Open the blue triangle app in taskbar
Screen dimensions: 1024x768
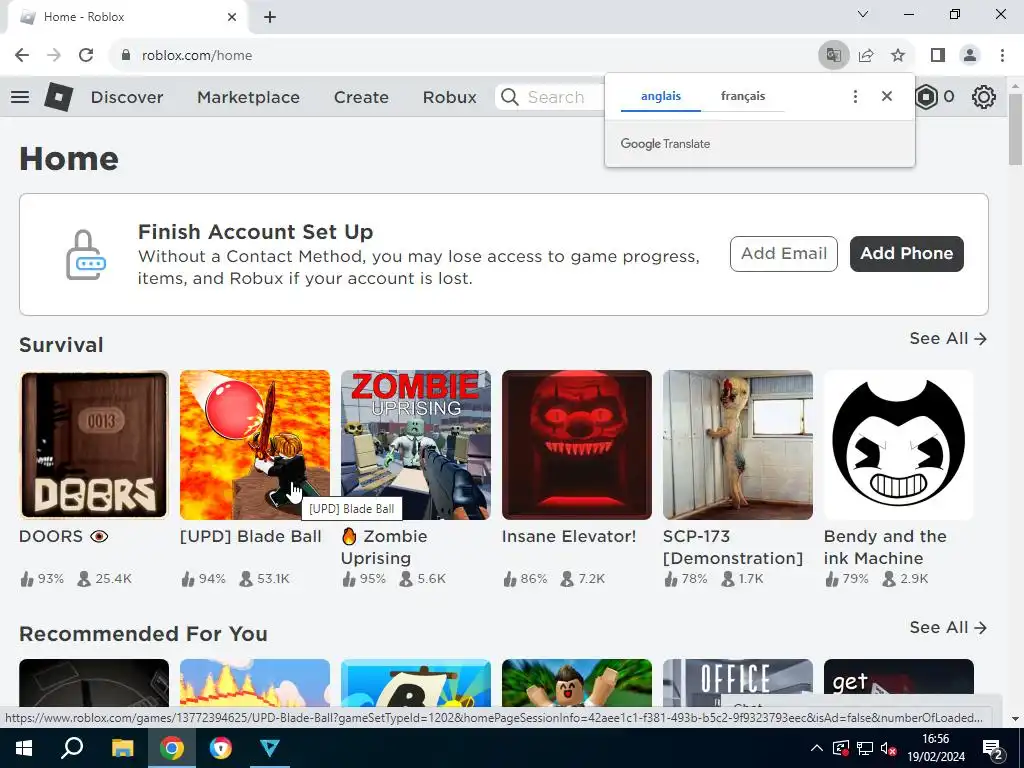point(270,748)
